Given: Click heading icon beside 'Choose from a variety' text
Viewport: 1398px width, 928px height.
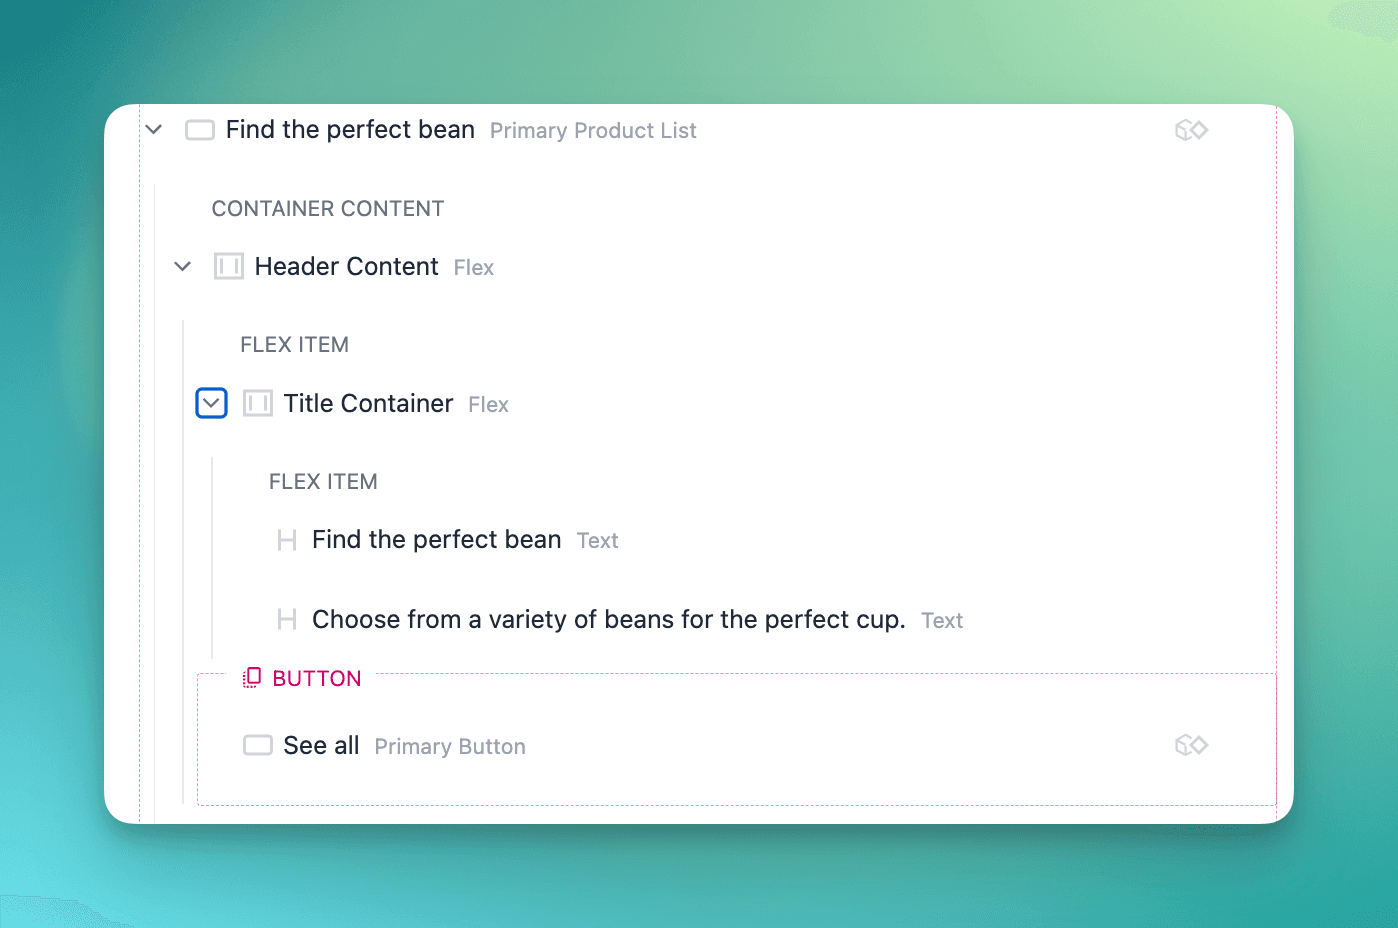Looking at the screenshot, I should (287, 620).
